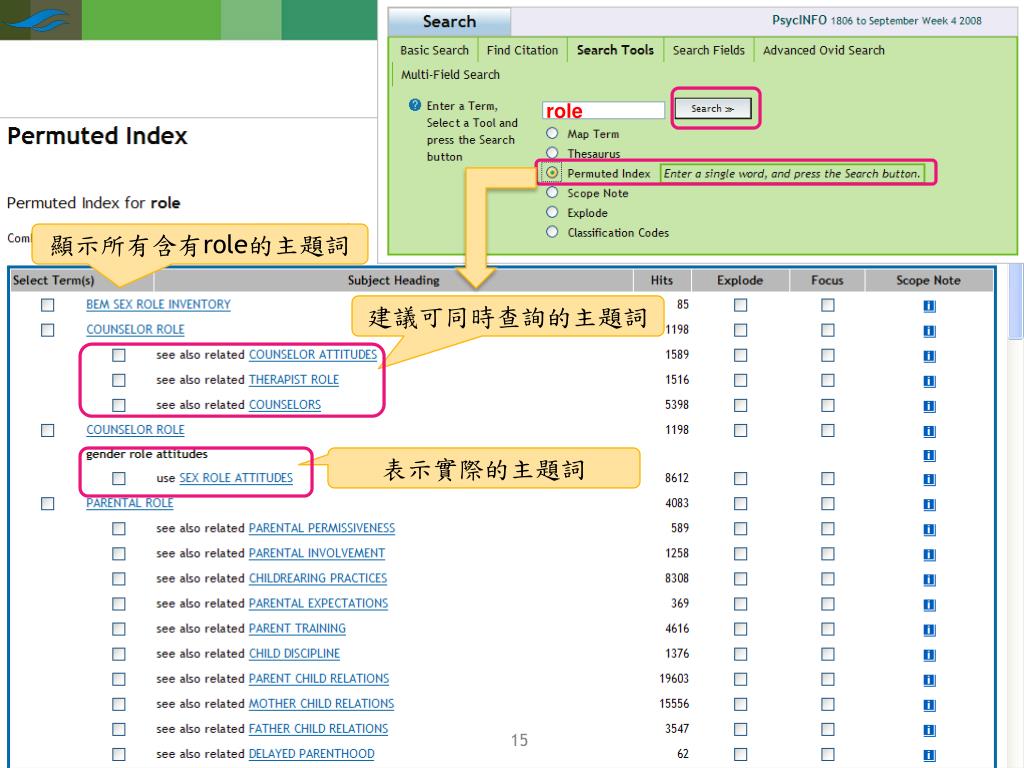Switch to Advanced Ovid Search tab
The width and height of the screenshot is (1024, 768).
click(824, 50)
